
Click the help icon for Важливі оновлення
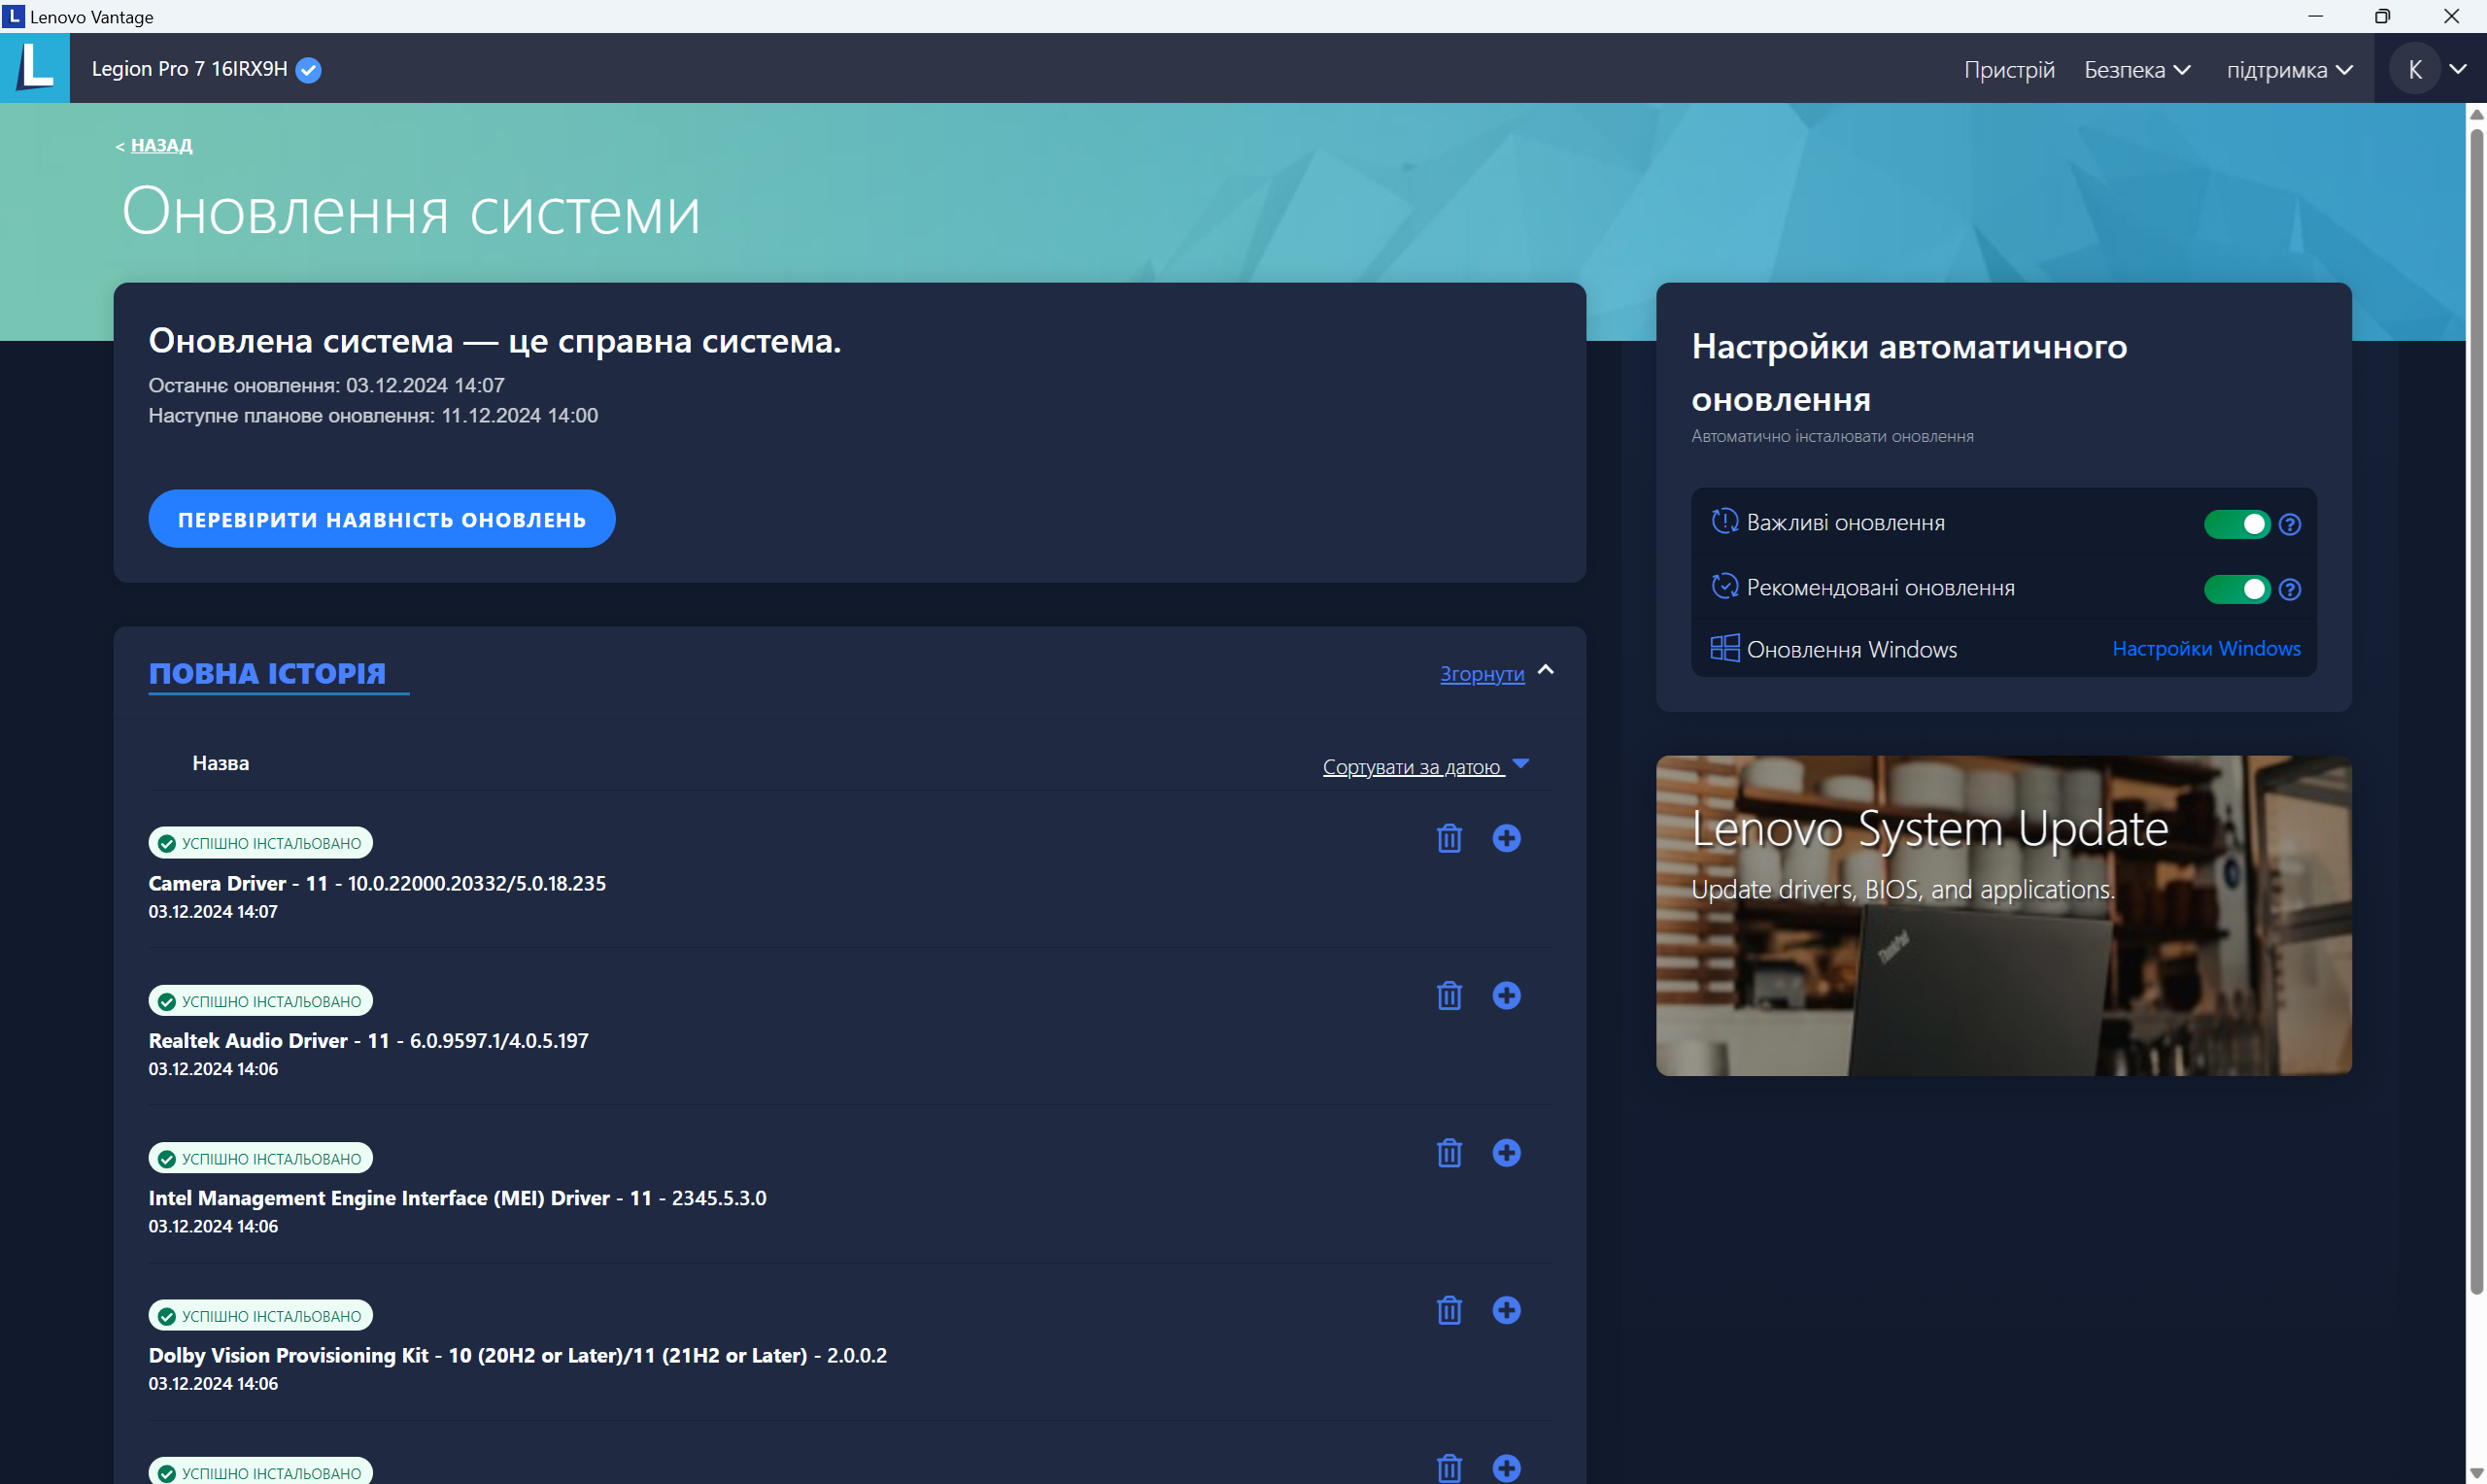coord(2290,524)
